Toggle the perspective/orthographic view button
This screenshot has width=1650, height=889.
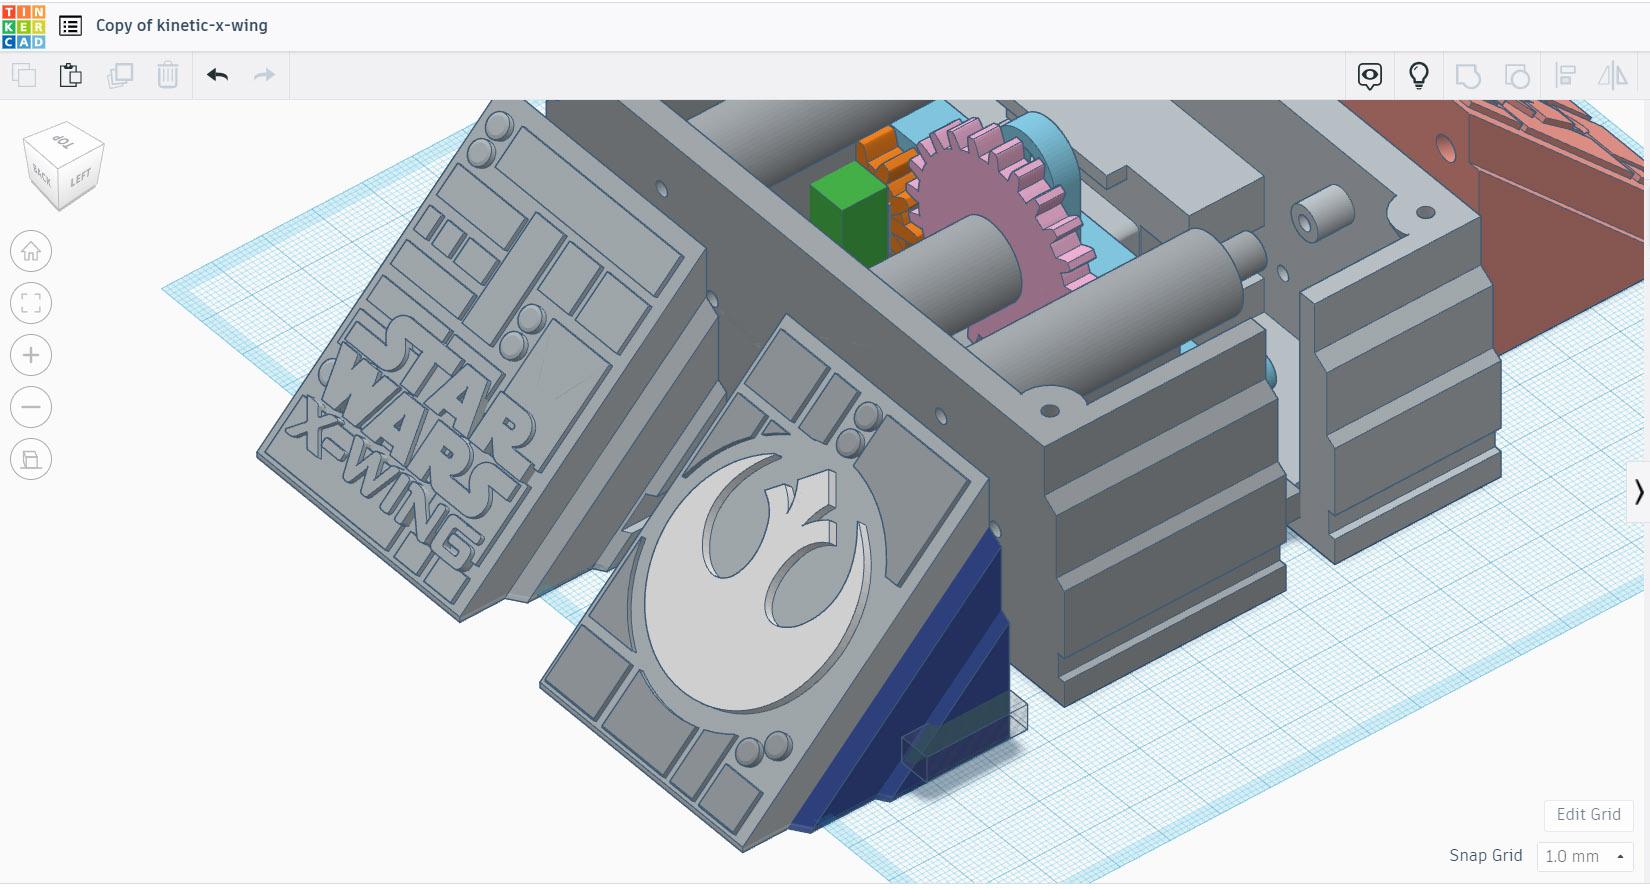pos(31,459)
